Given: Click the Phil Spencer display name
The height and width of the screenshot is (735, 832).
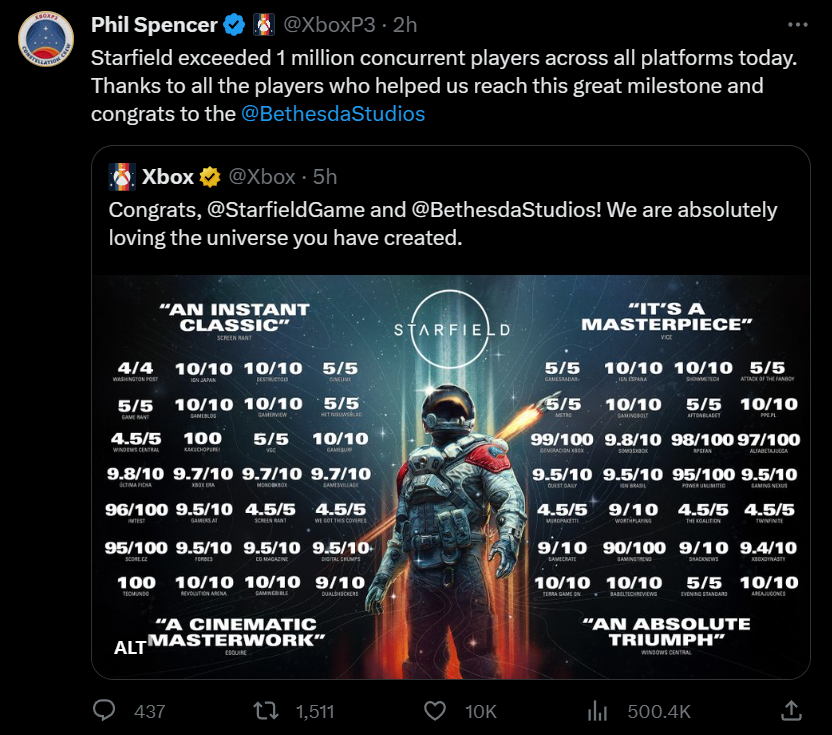Looking at the screenshot, I should pos(154,25).
